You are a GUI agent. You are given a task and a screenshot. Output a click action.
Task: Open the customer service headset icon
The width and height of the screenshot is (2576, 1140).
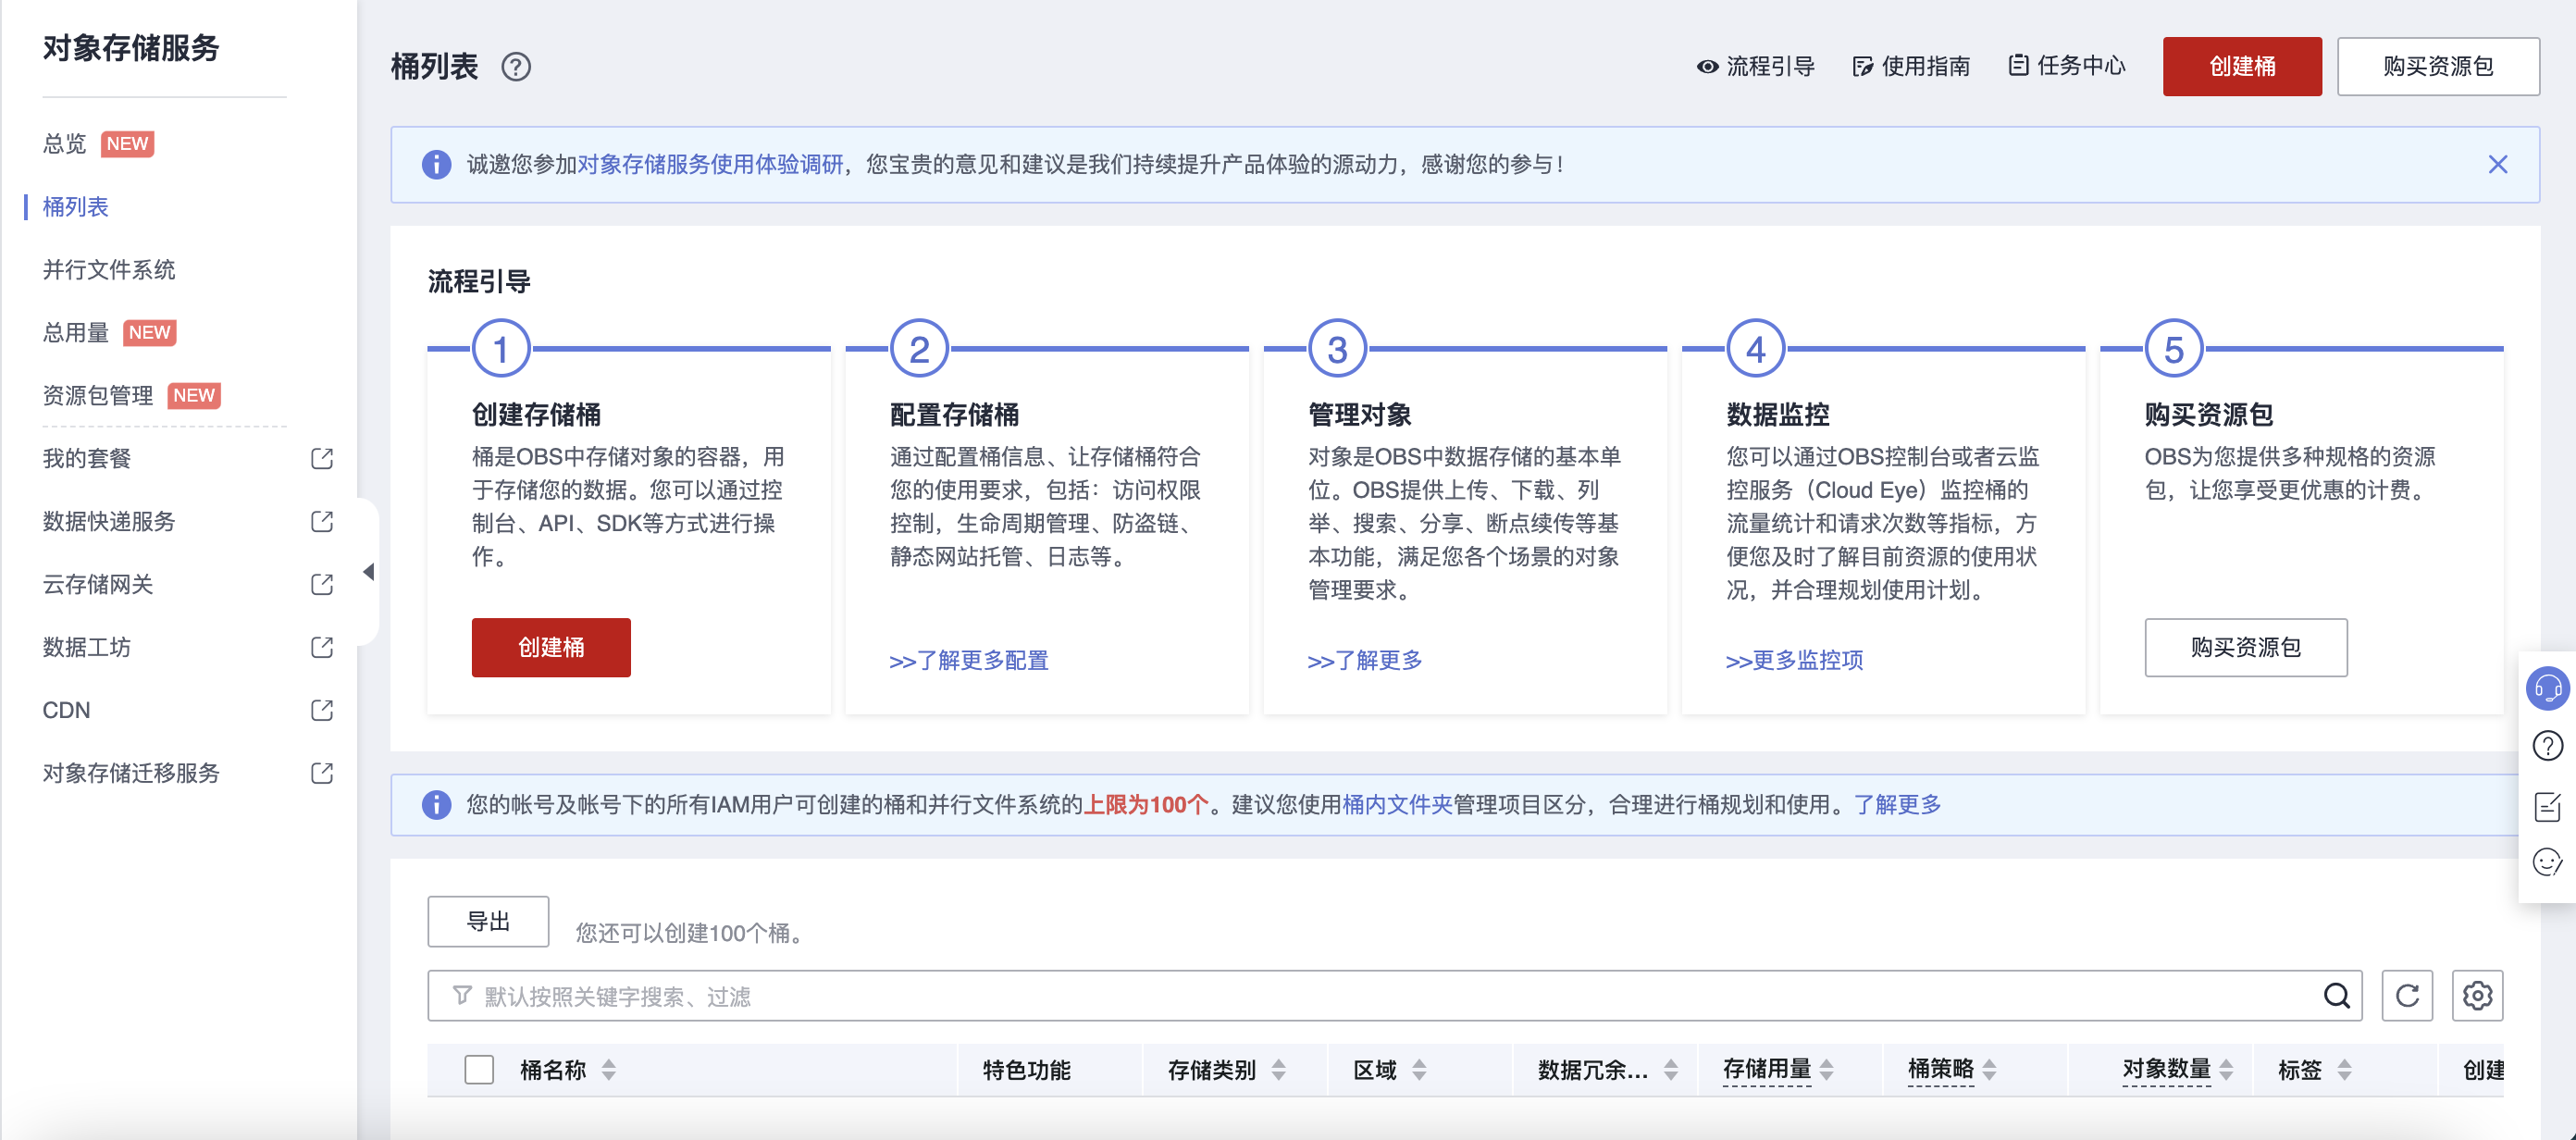pyautogui.click(x=2547, y=688)
